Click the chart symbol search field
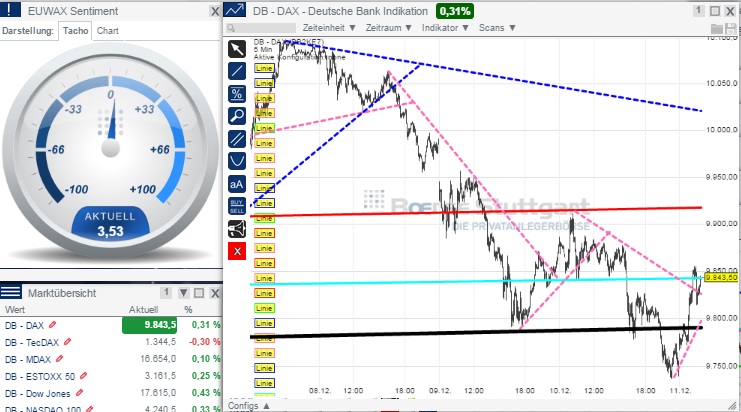The height and width of the screenshot is (412, 741). pos(261,28)
